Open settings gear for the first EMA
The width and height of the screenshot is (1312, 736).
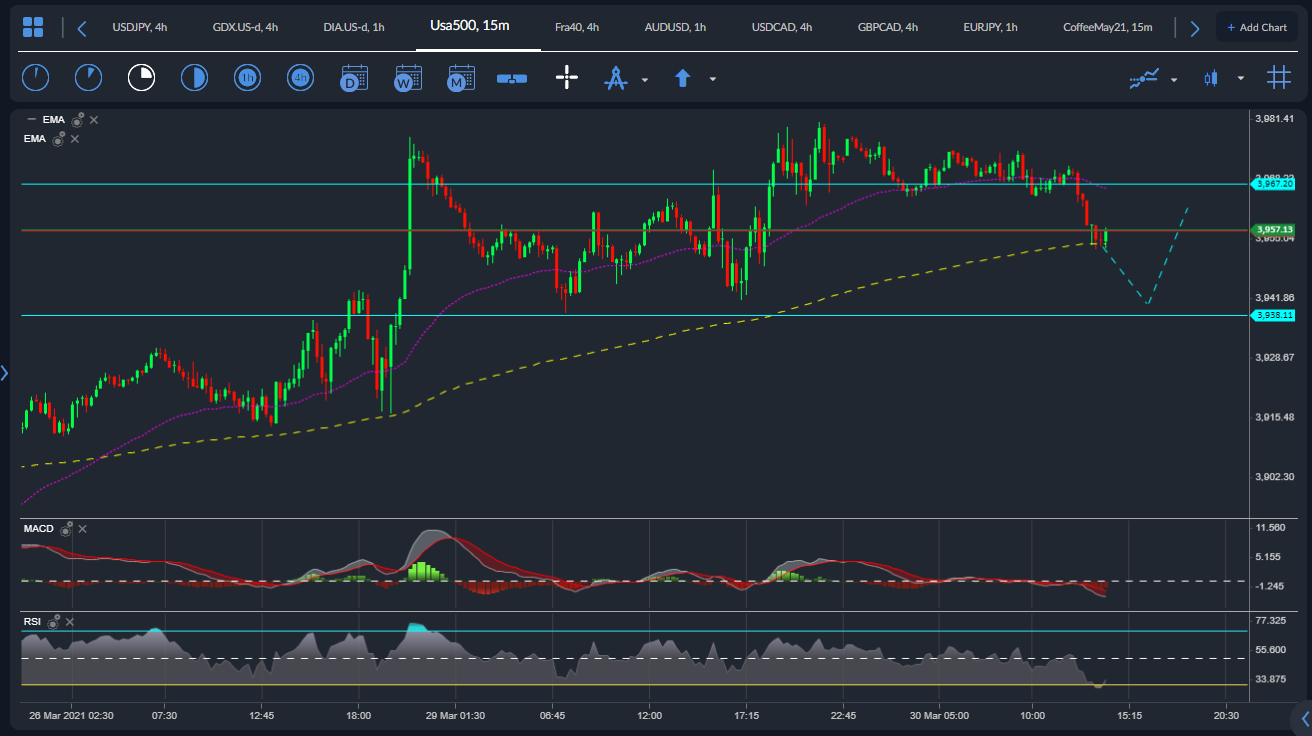(77, 120)
